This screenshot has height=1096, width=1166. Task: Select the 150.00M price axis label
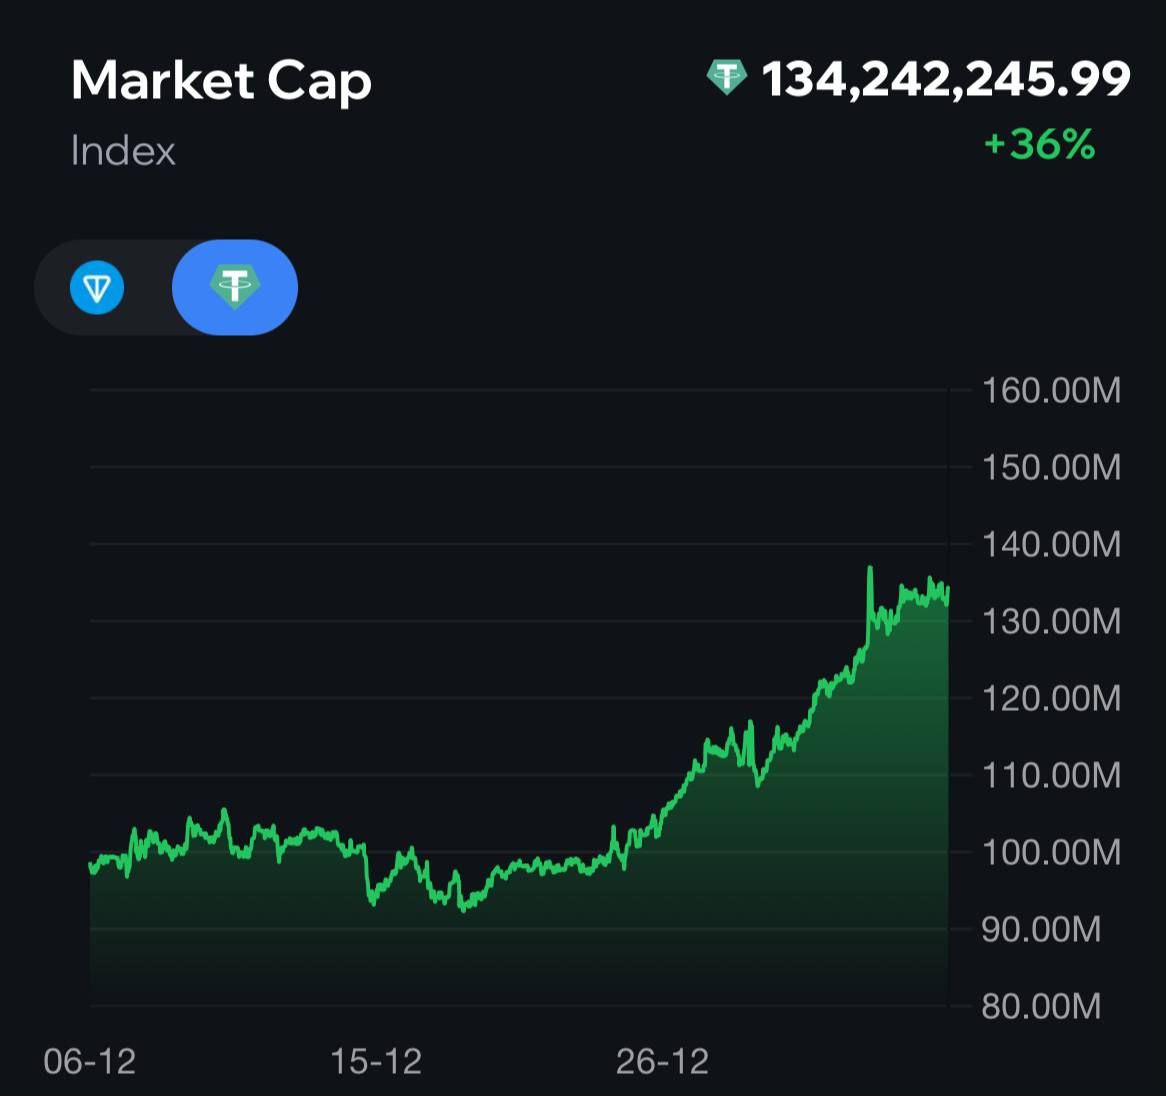pyautogui.click(x=1051, y=467)
